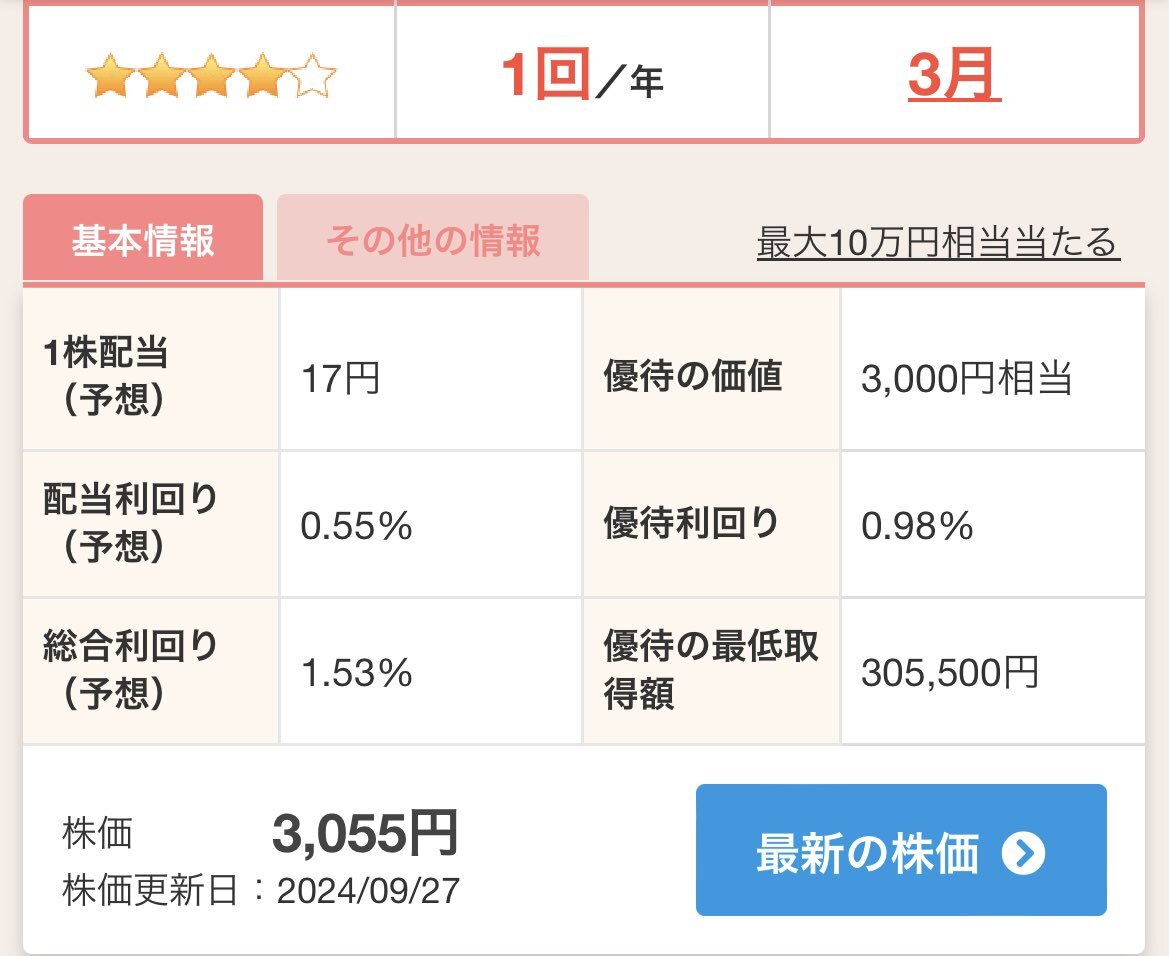The width and height of the screenshot is (1169, 956).
Task: Switch to the その他の情報 tab
Action: coord(434,238)
